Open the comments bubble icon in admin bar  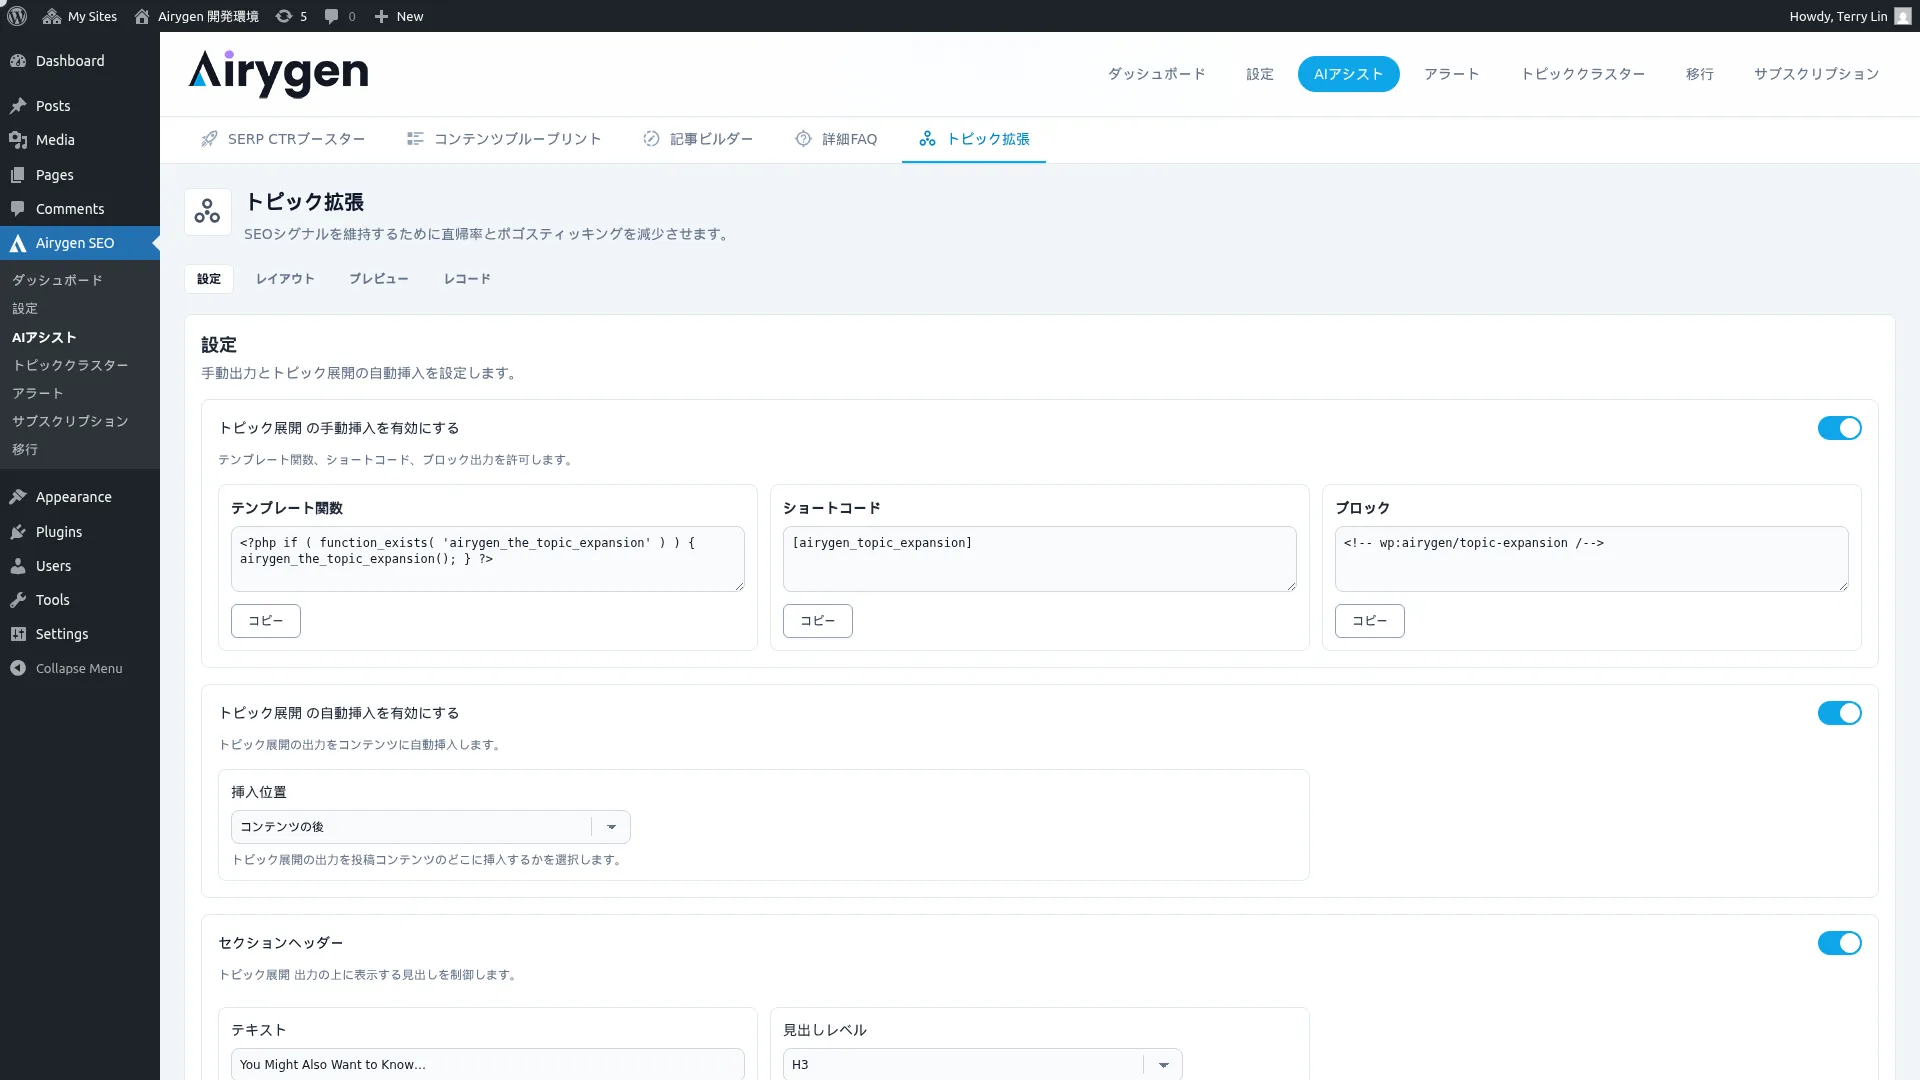point(332,16)
